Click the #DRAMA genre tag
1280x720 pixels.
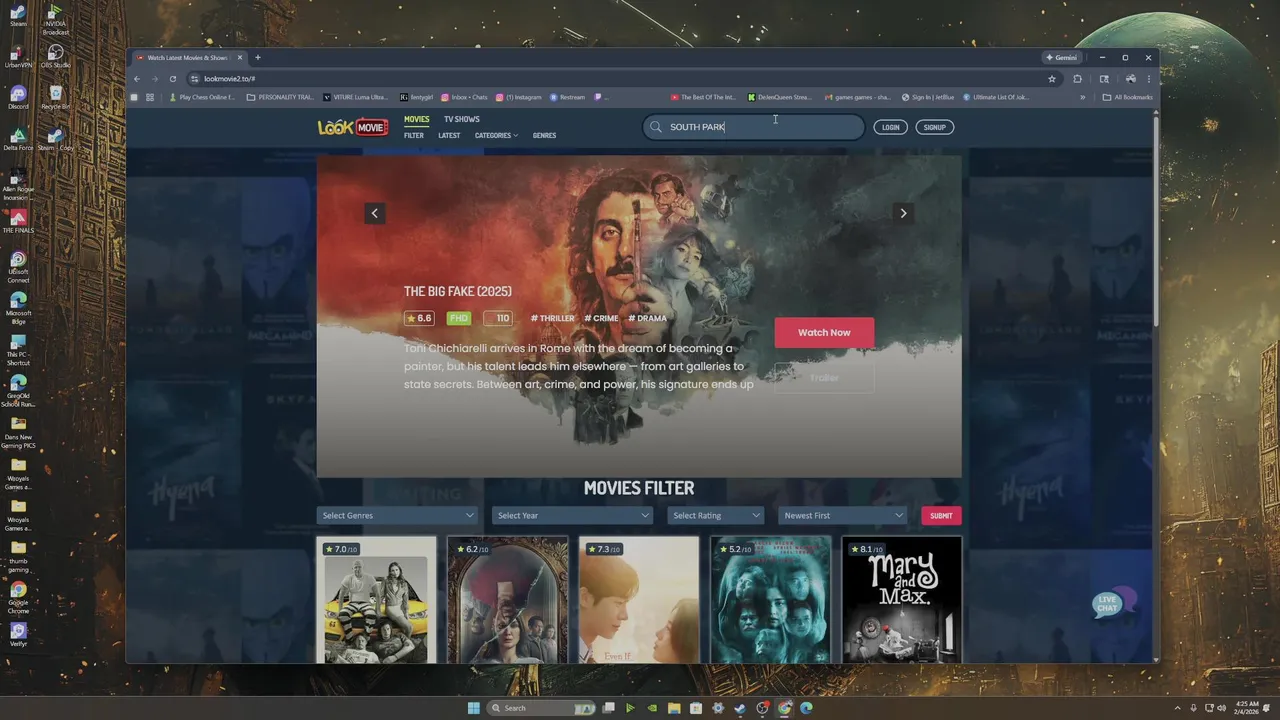tap(648, 318)
